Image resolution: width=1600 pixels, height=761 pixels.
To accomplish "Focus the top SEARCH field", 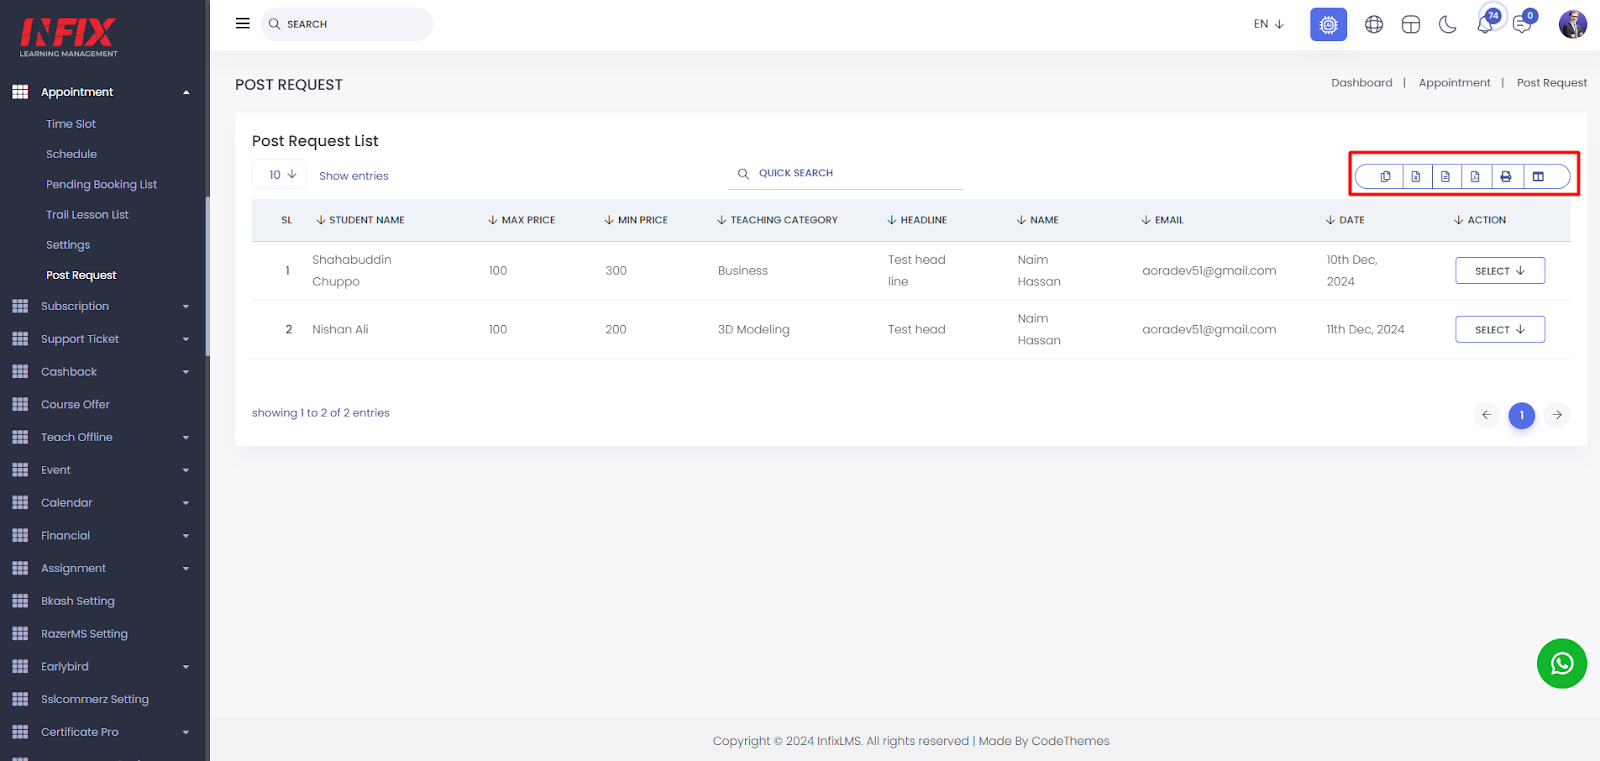I will tap(347, 24).
